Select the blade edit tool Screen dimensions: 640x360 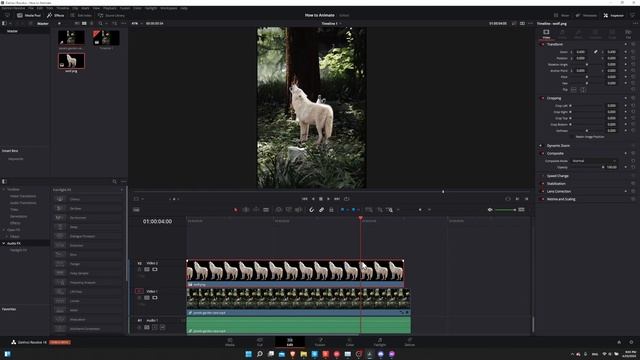[x=266, y=210]
